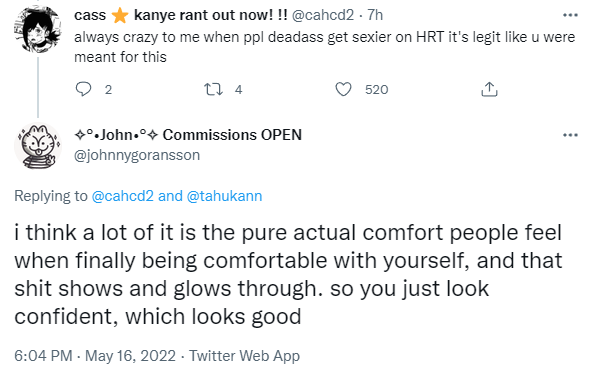
Task: Click the retweet count showing 4
Action: pos(238,90)
